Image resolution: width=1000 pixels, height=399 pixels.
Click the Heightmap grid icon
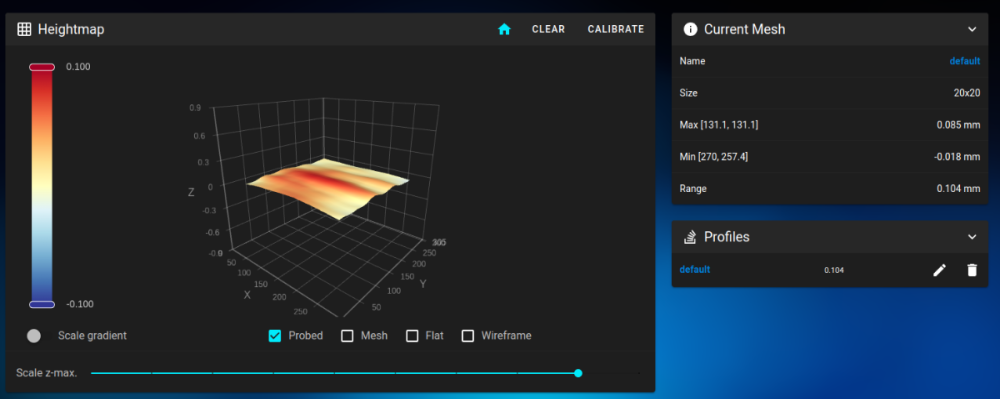[24, 29]
